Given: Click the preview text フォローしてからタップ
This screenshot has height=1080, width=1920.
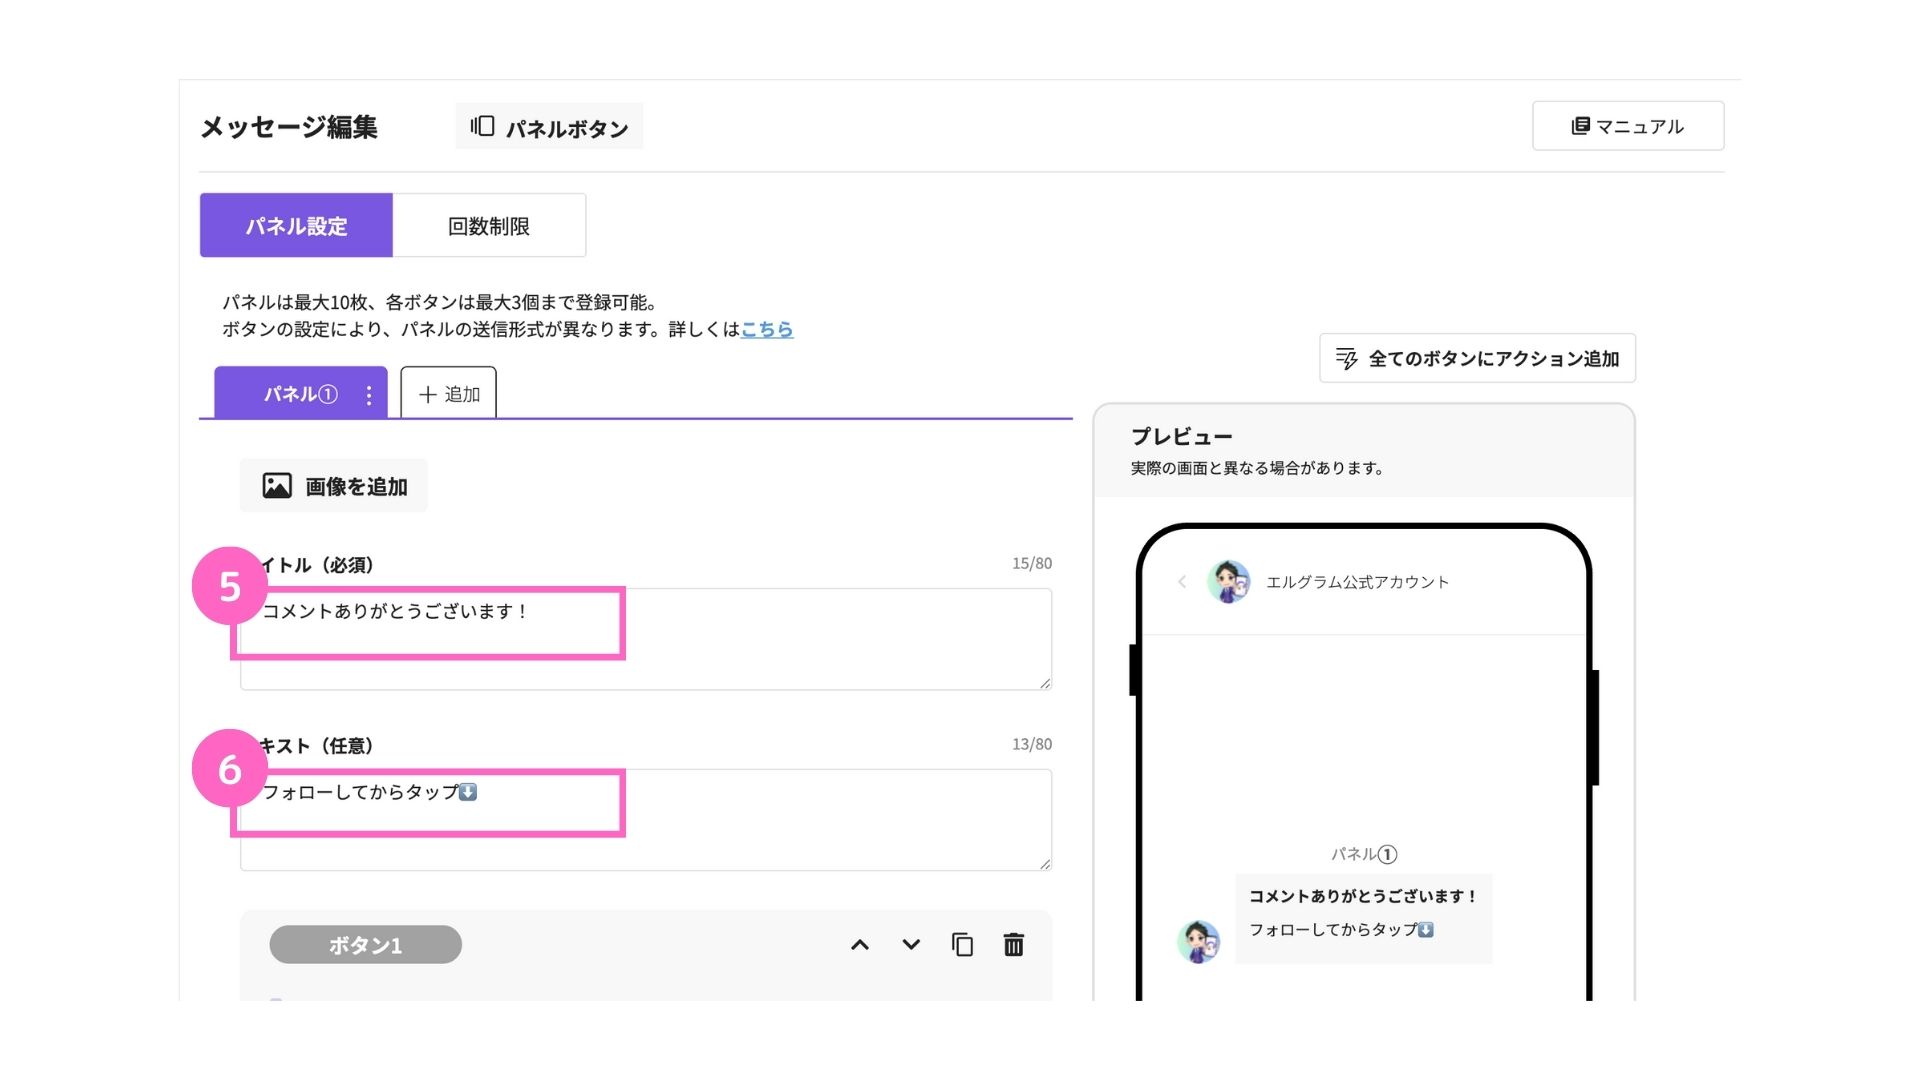Looking at the screenshot, I should coord(1341,930).
